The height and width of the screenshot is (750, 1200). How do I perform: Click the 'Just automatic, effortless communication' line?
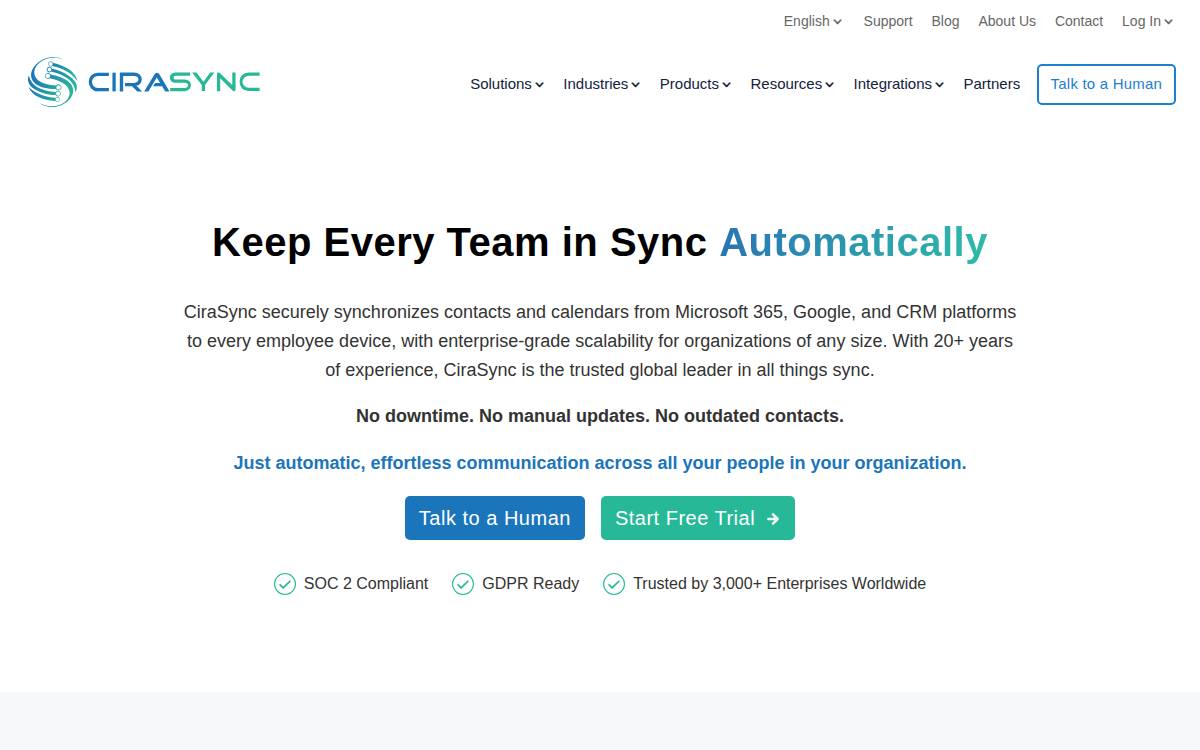tap(600, 463)
